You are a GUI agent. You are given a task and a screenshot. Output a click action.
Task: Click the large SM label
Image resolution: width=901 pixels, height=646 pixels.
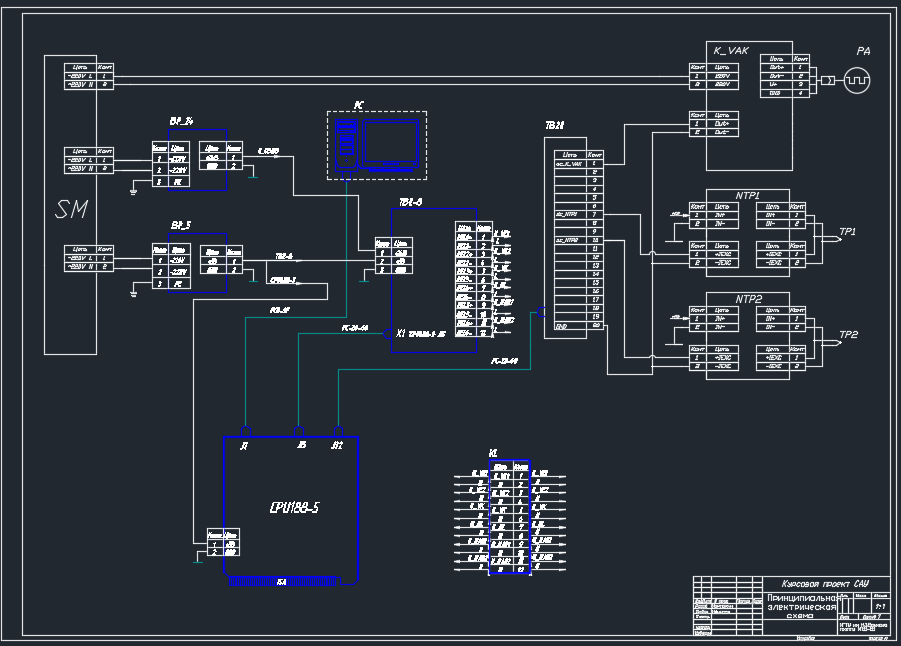tap(70, 211)
